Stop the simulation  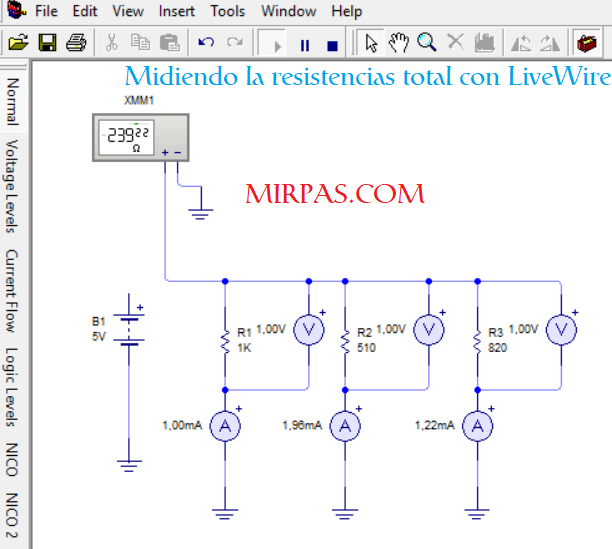332,46
